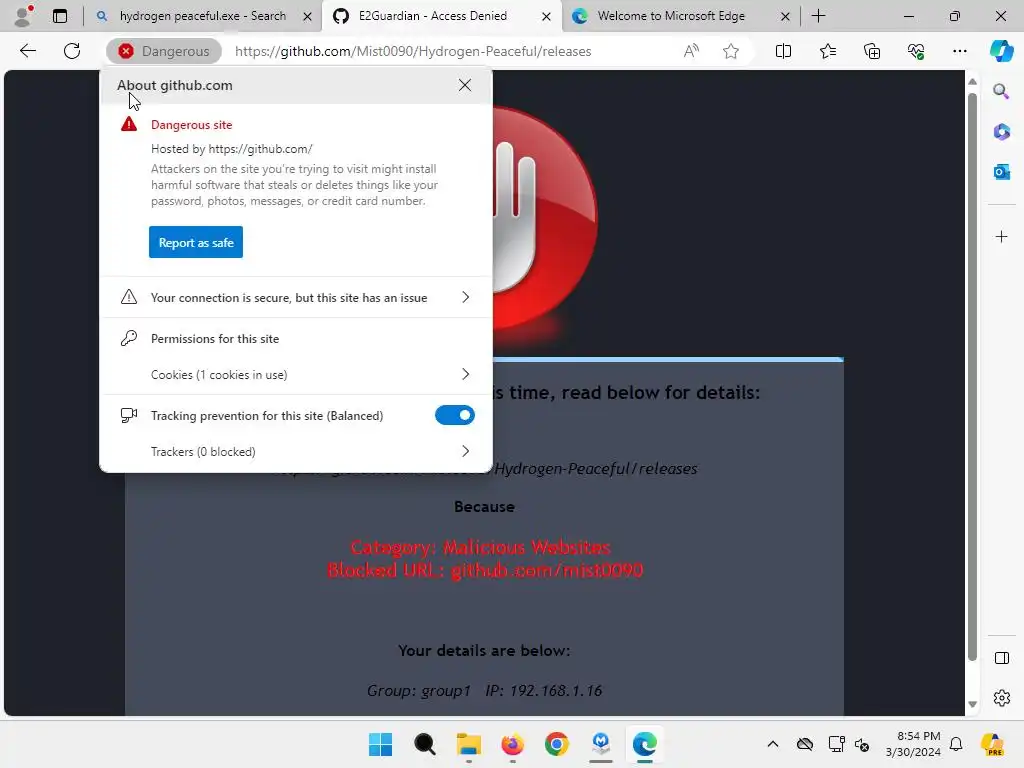Open the notifications bell icon
Screen dimensions: 1024x768
[x=956, y=744]
